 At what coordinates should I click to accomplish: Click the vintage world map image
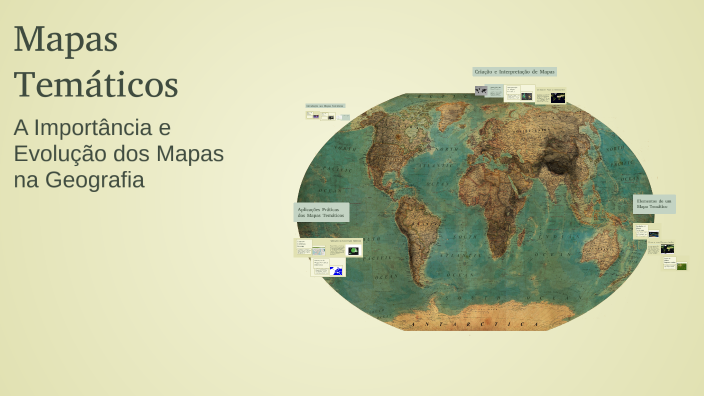click(x=475, y=211)
